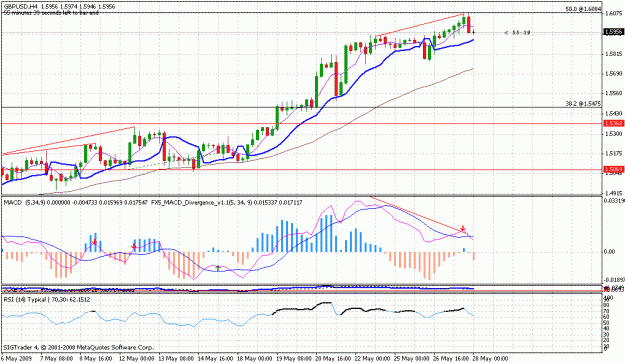Click the '38.2 @1.5475' Fibonacci label
Image resolution: width=625 pixels, height=363 pixels.
click(x=583, y=104)
